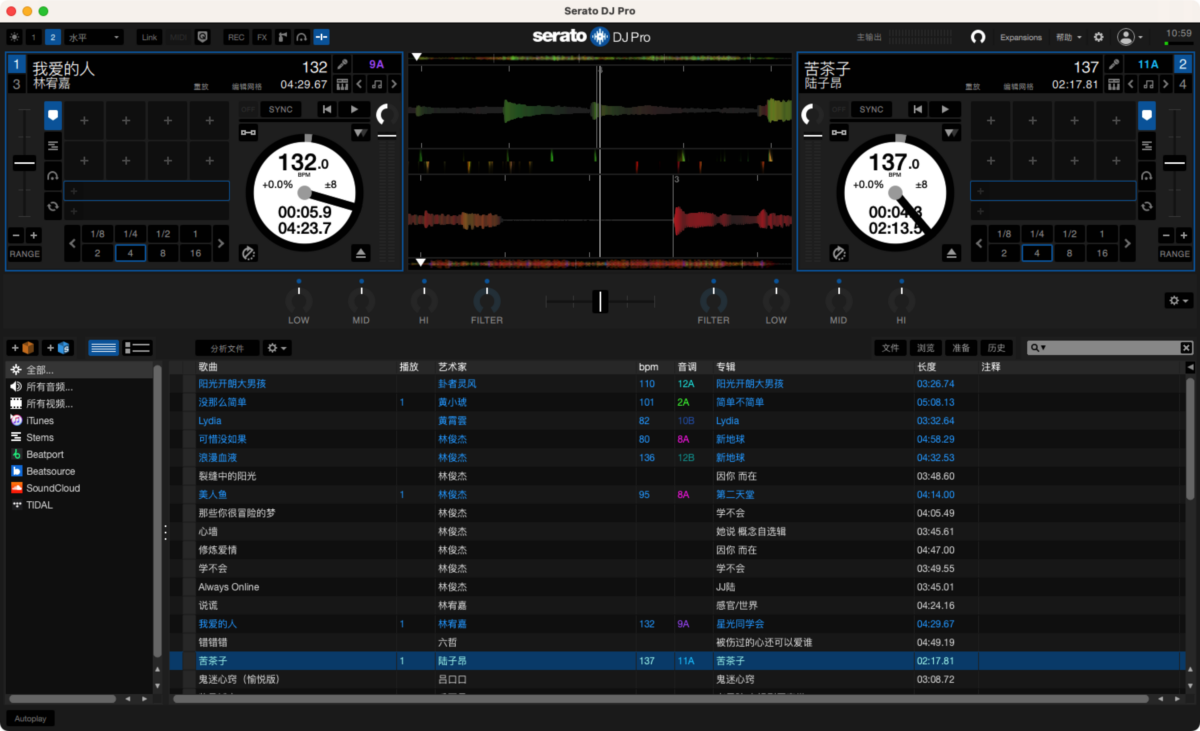Open cue points pad tab on left deck

click(x=53, y=117)
